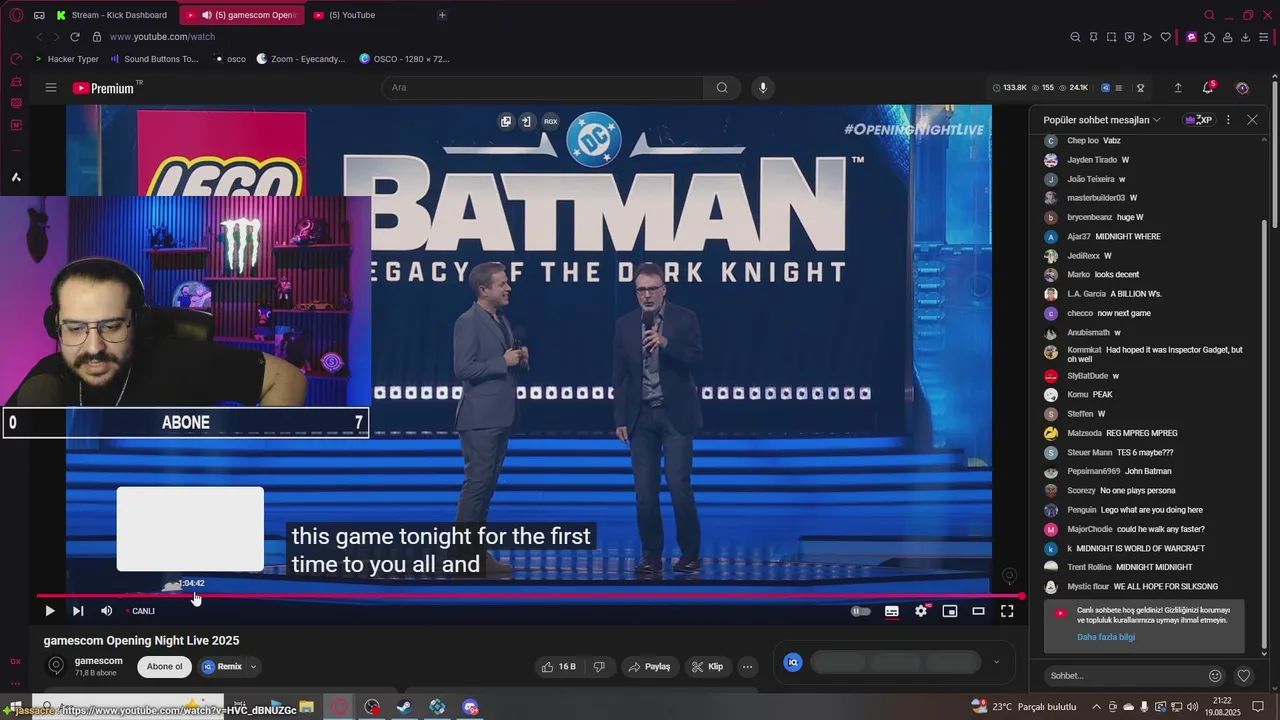Image resolution: width=1280 pixels, height=720 pixels.
Task: Focus the Sohbet chat input
Action: click(x=1123, y=676)
